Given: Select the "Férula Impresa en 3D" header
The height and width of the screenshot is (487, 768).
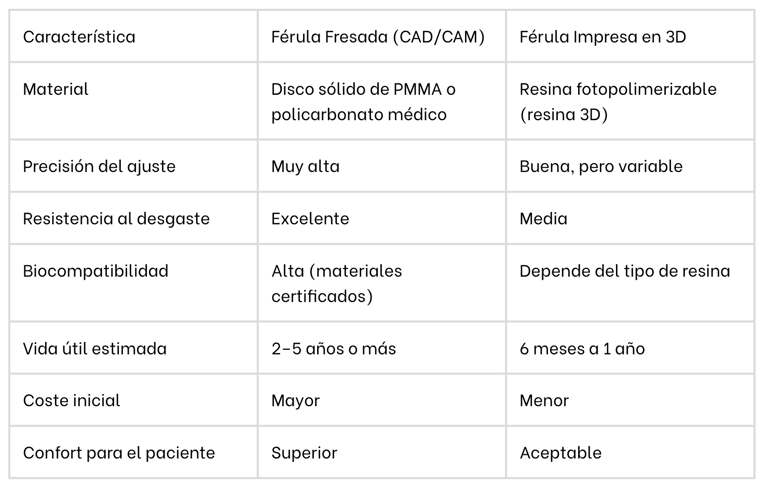Looking at the screenshot, I should point(603,37).
